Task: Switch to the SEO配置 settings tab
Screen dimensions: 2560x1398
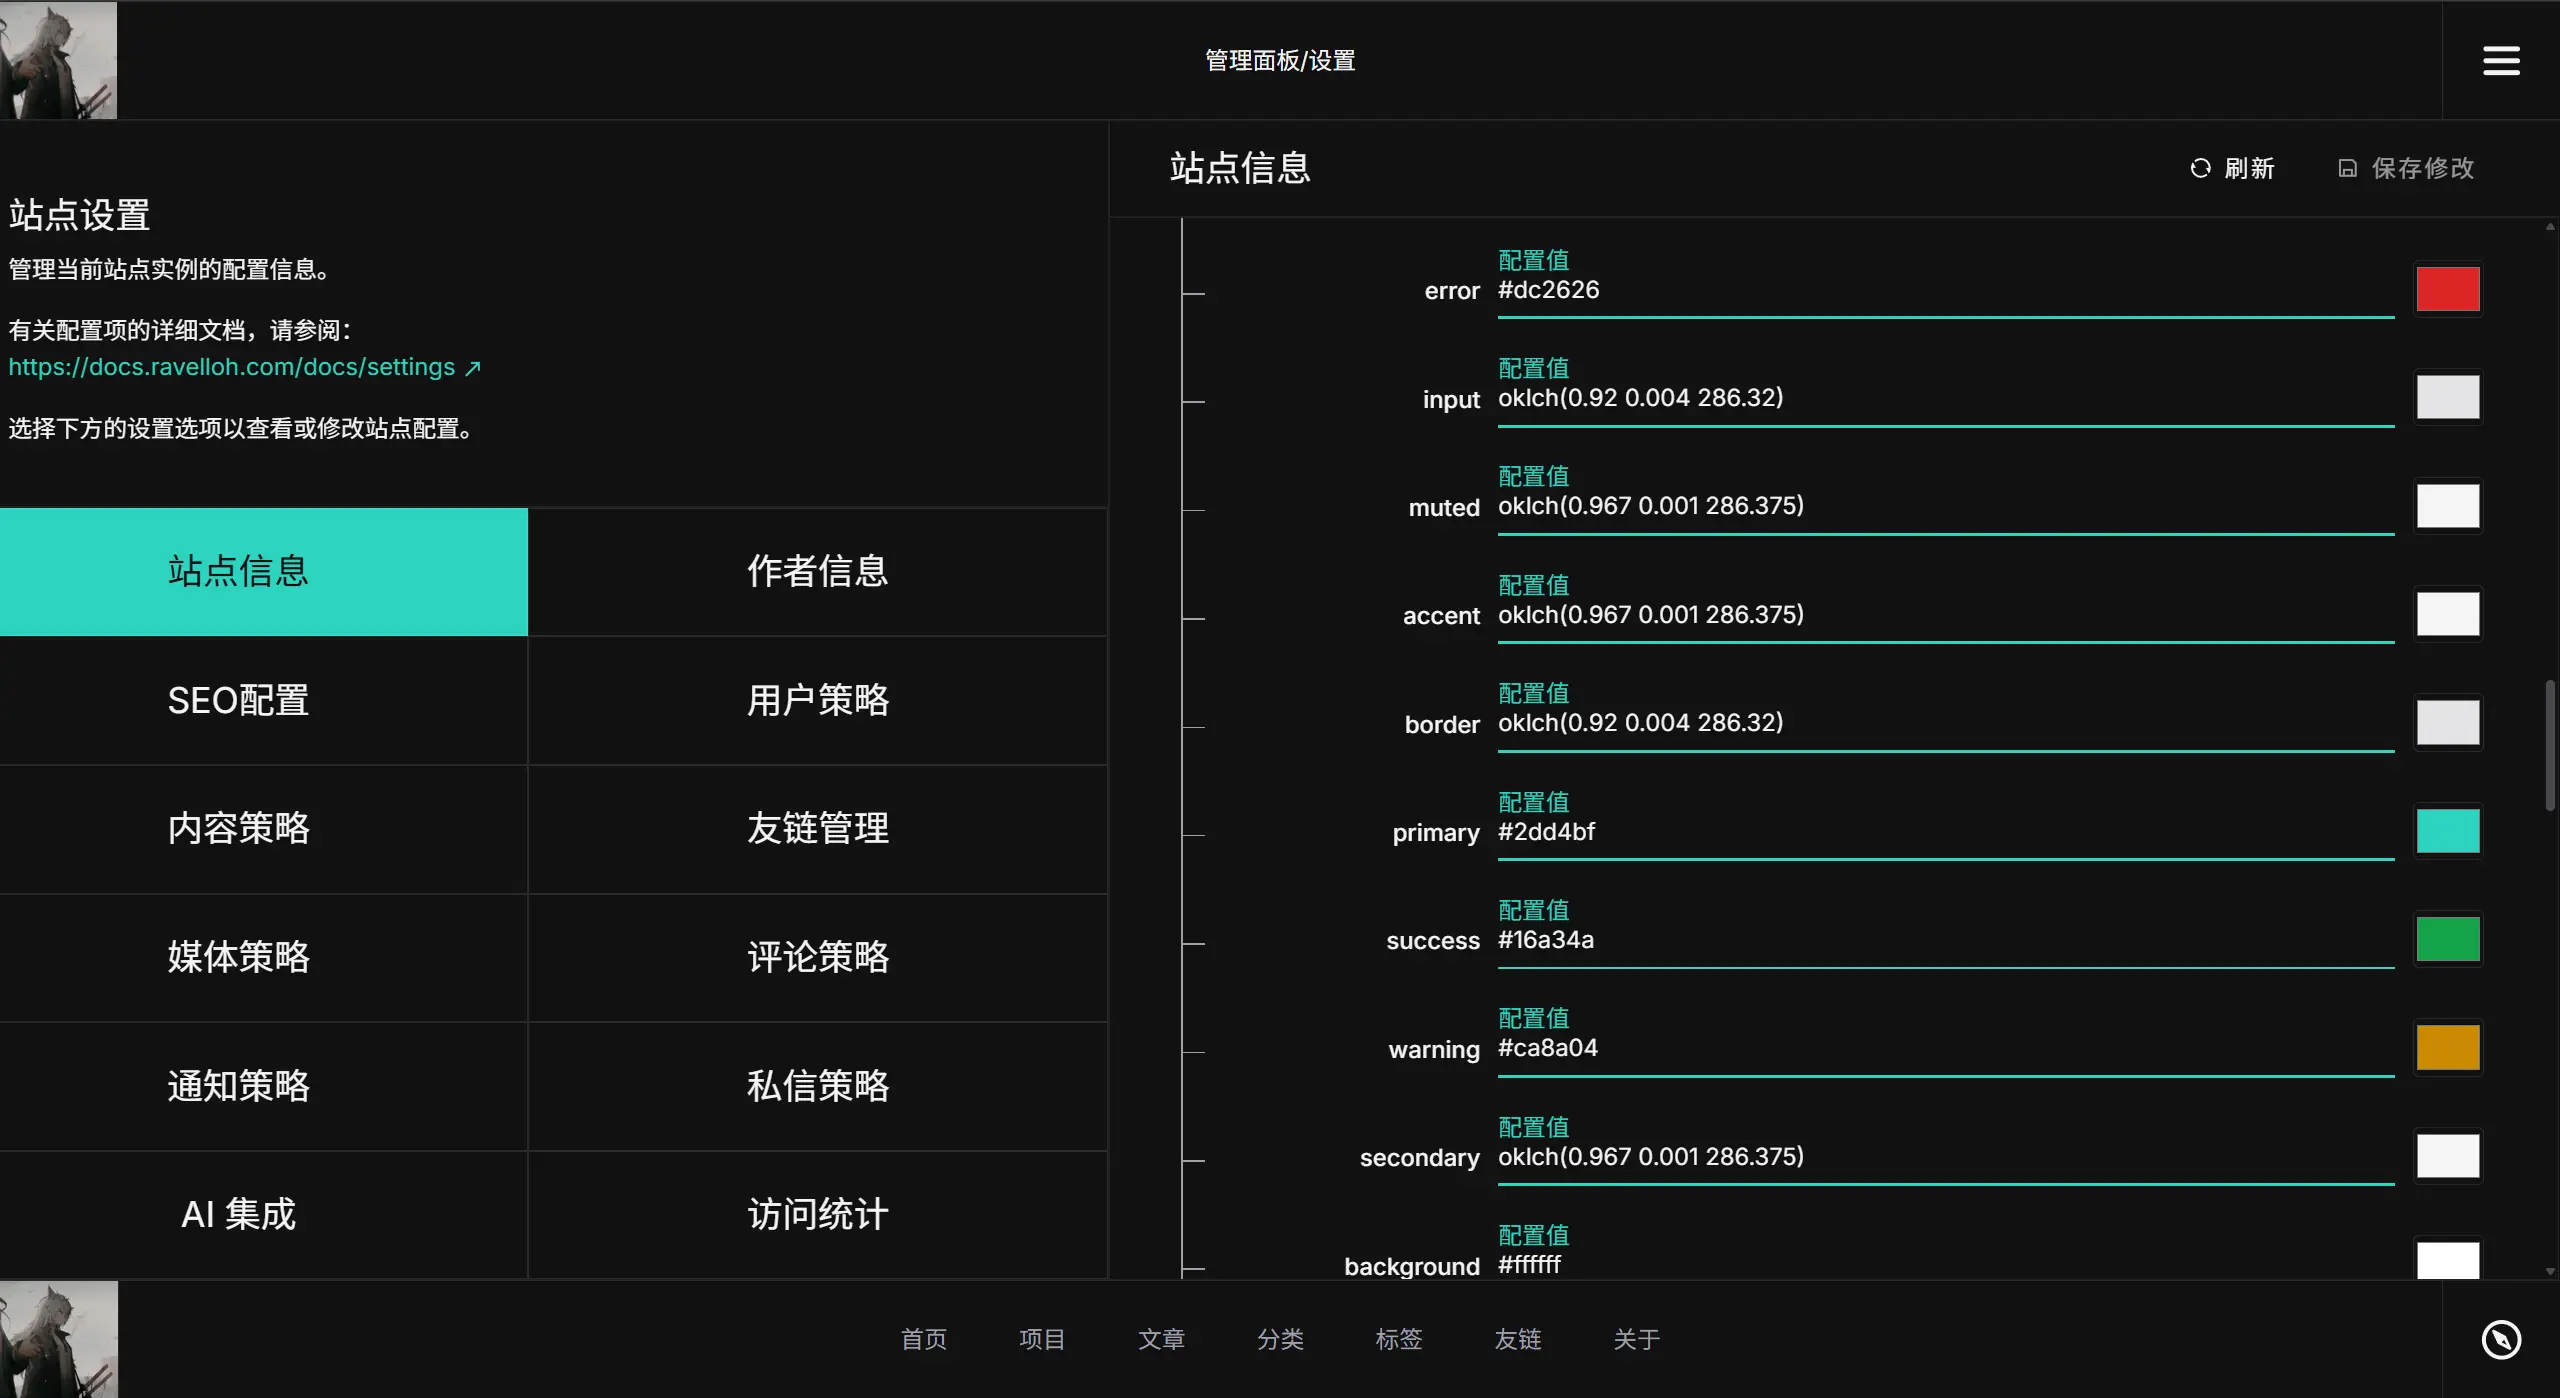Action: (x=238, y=700)
